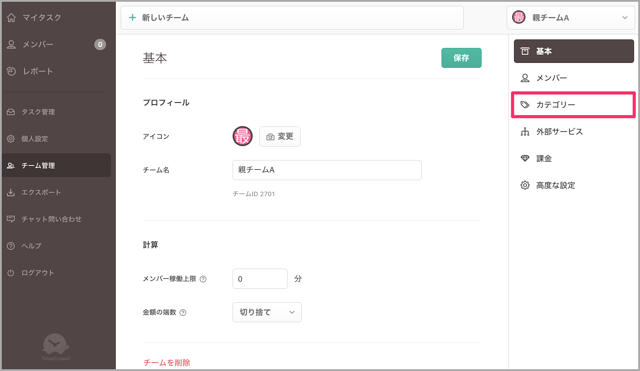Click the inbox icon beside タスク管理

[11, 112]
